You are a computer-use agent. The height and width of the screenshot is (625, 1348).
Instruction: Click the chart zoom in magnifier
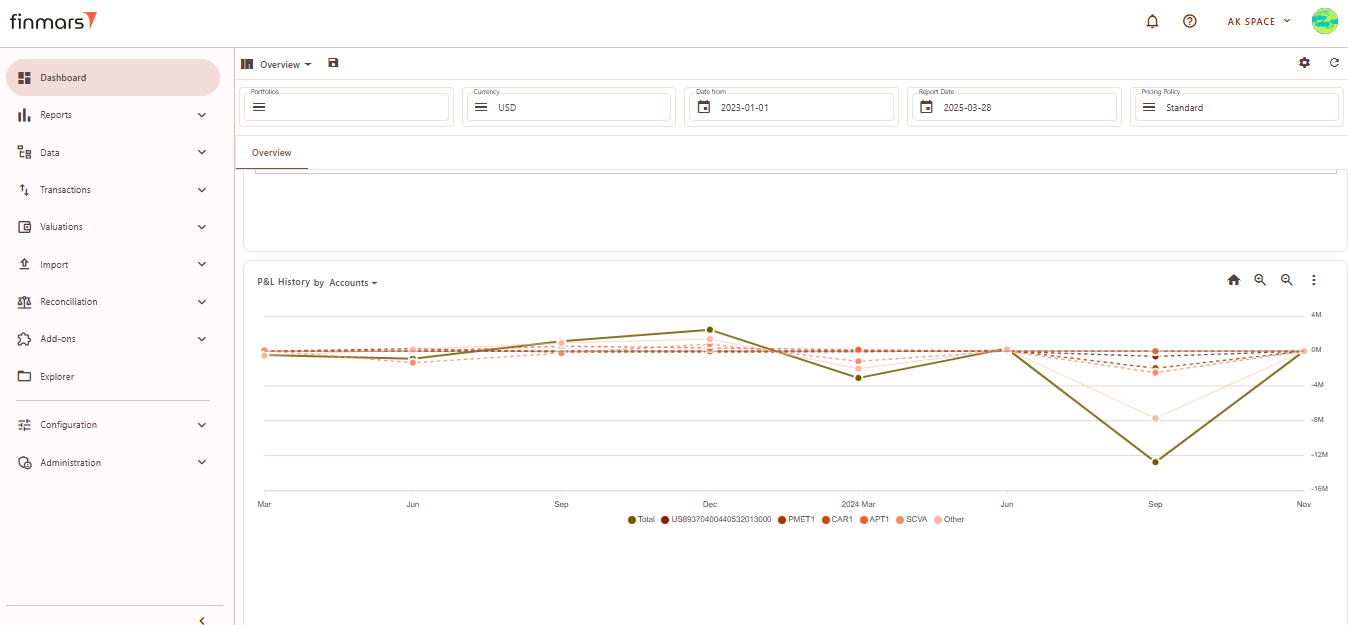coord(1260,281)
